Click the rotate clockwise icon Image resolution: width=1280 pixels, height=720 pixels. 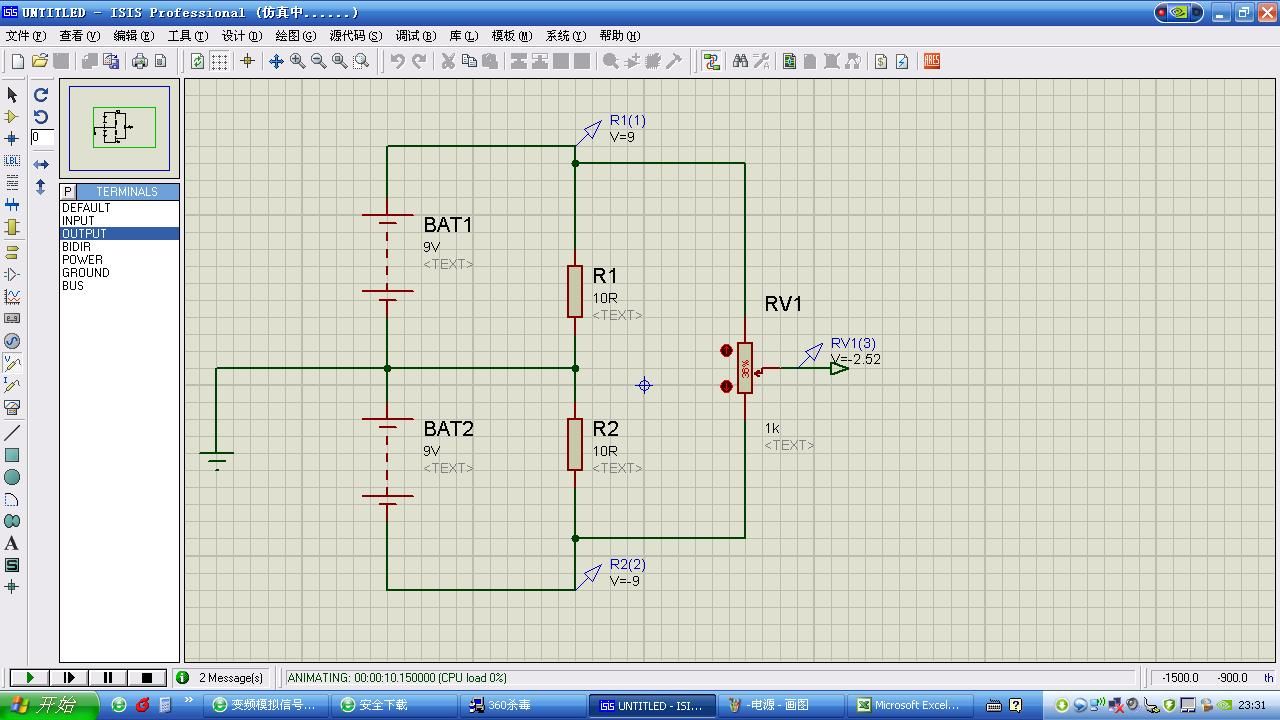[41, 95]
